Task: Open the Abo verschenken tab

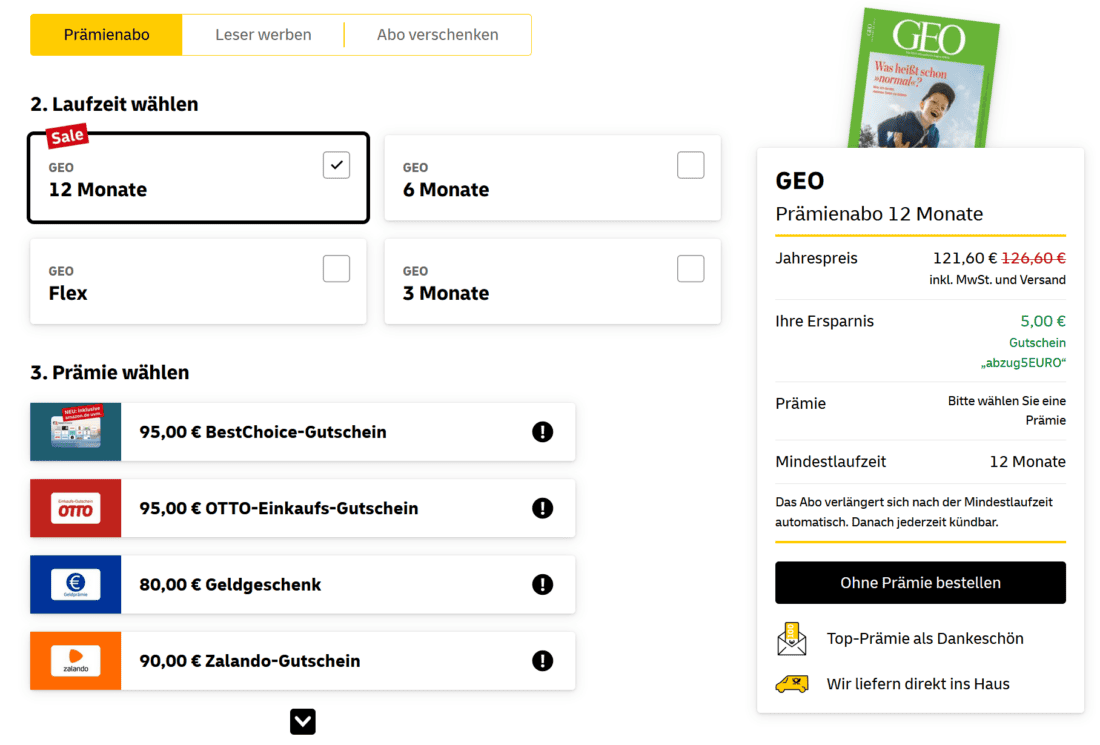Action: 437,35
